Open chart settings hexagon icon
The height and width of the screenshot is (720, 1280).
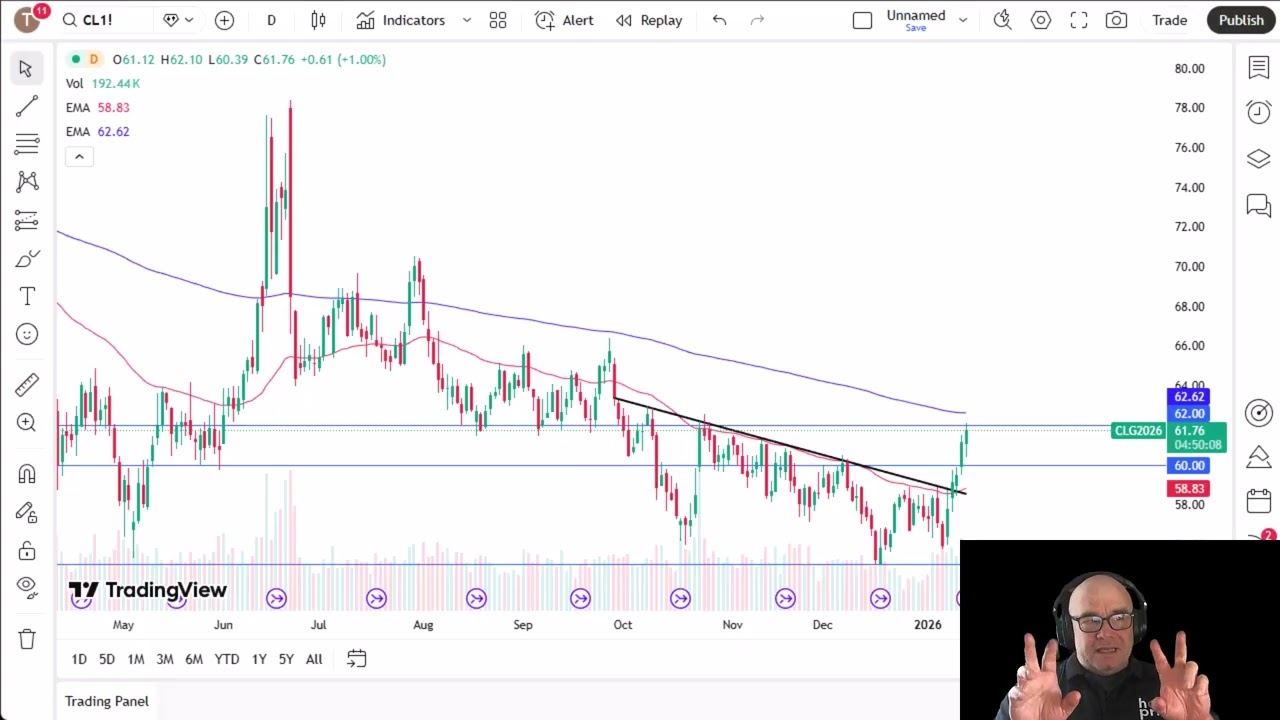coord(1040,20)
